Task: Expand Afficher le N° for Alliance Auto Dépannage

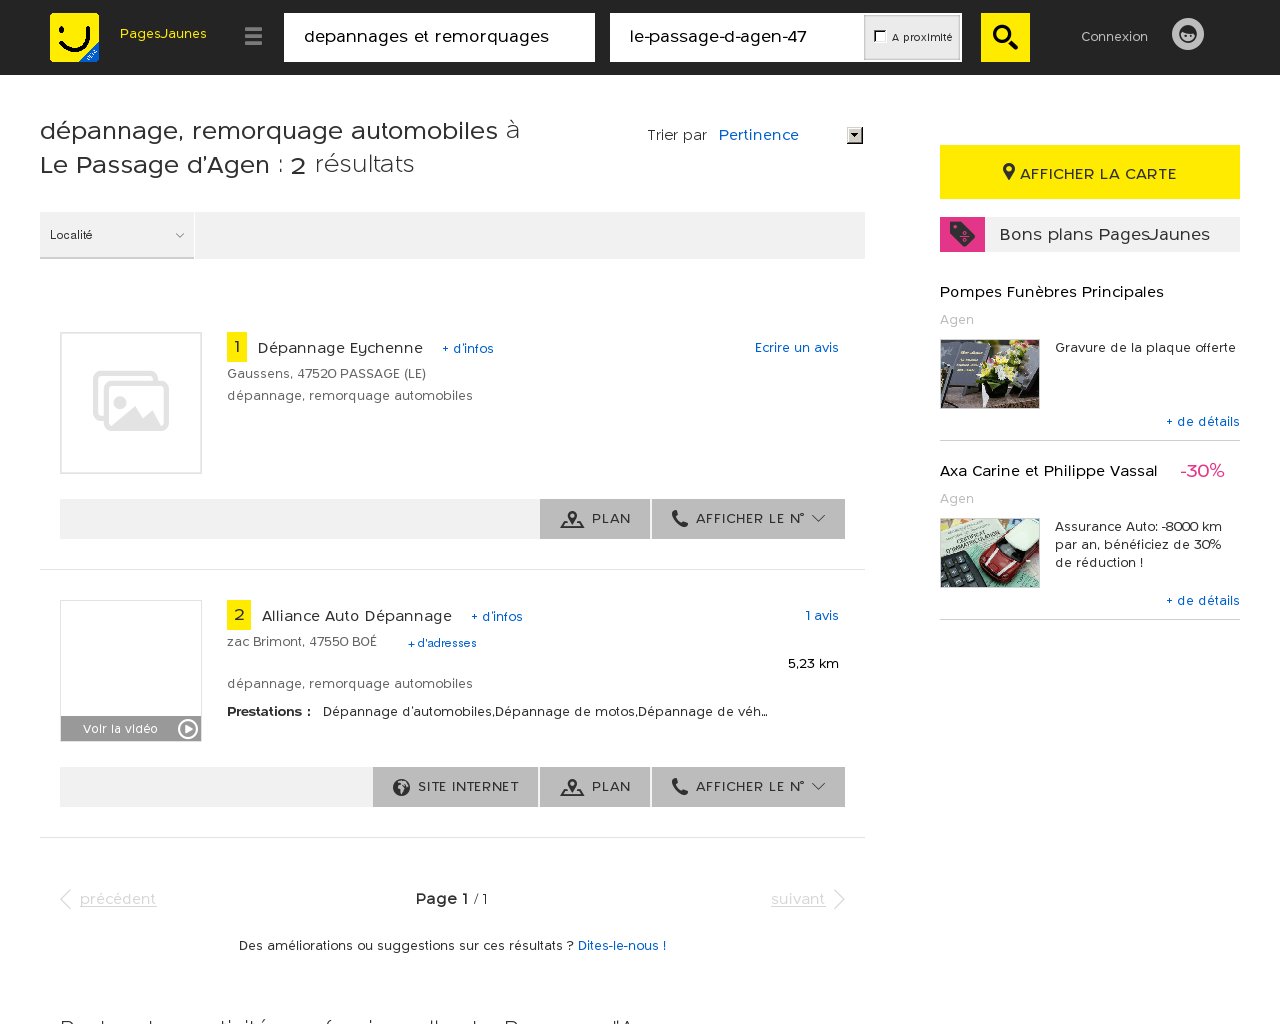Action: 748,787
